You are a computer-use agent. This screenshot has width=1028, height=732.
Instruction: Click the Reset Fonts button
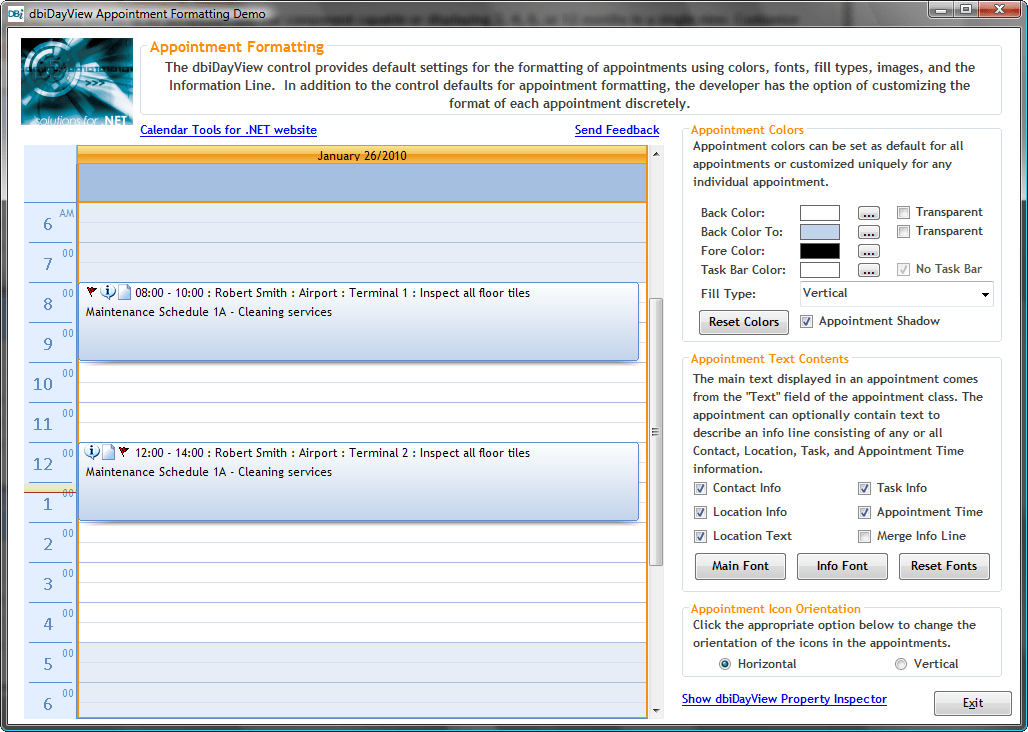click(x=944, y=566)
